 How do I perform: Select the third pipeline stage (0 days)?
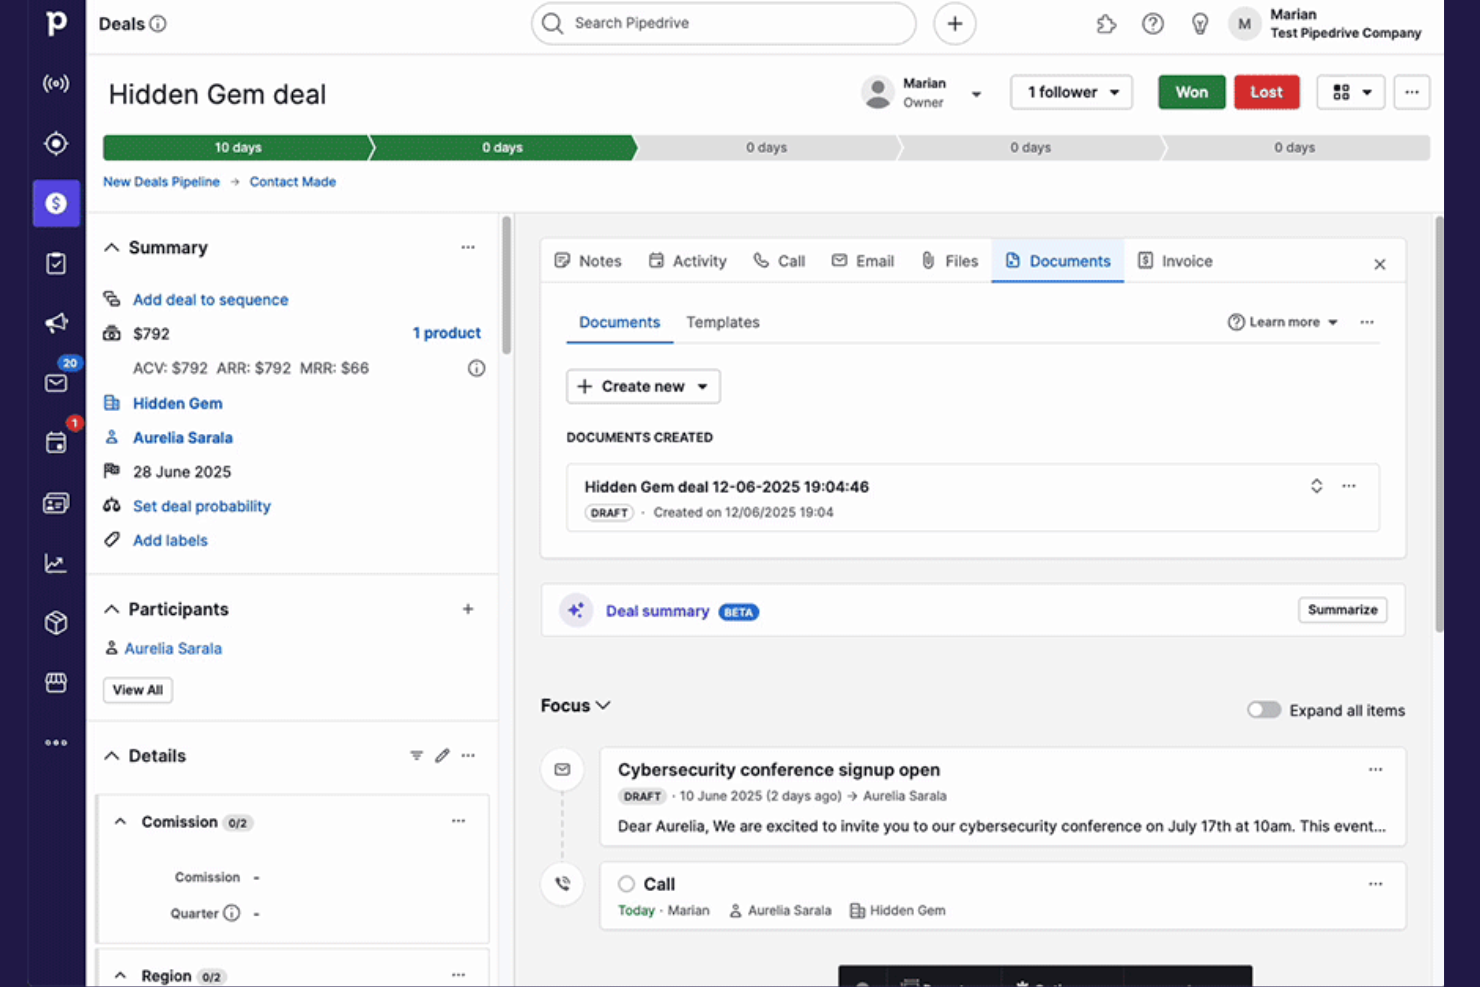pos(767,147)
